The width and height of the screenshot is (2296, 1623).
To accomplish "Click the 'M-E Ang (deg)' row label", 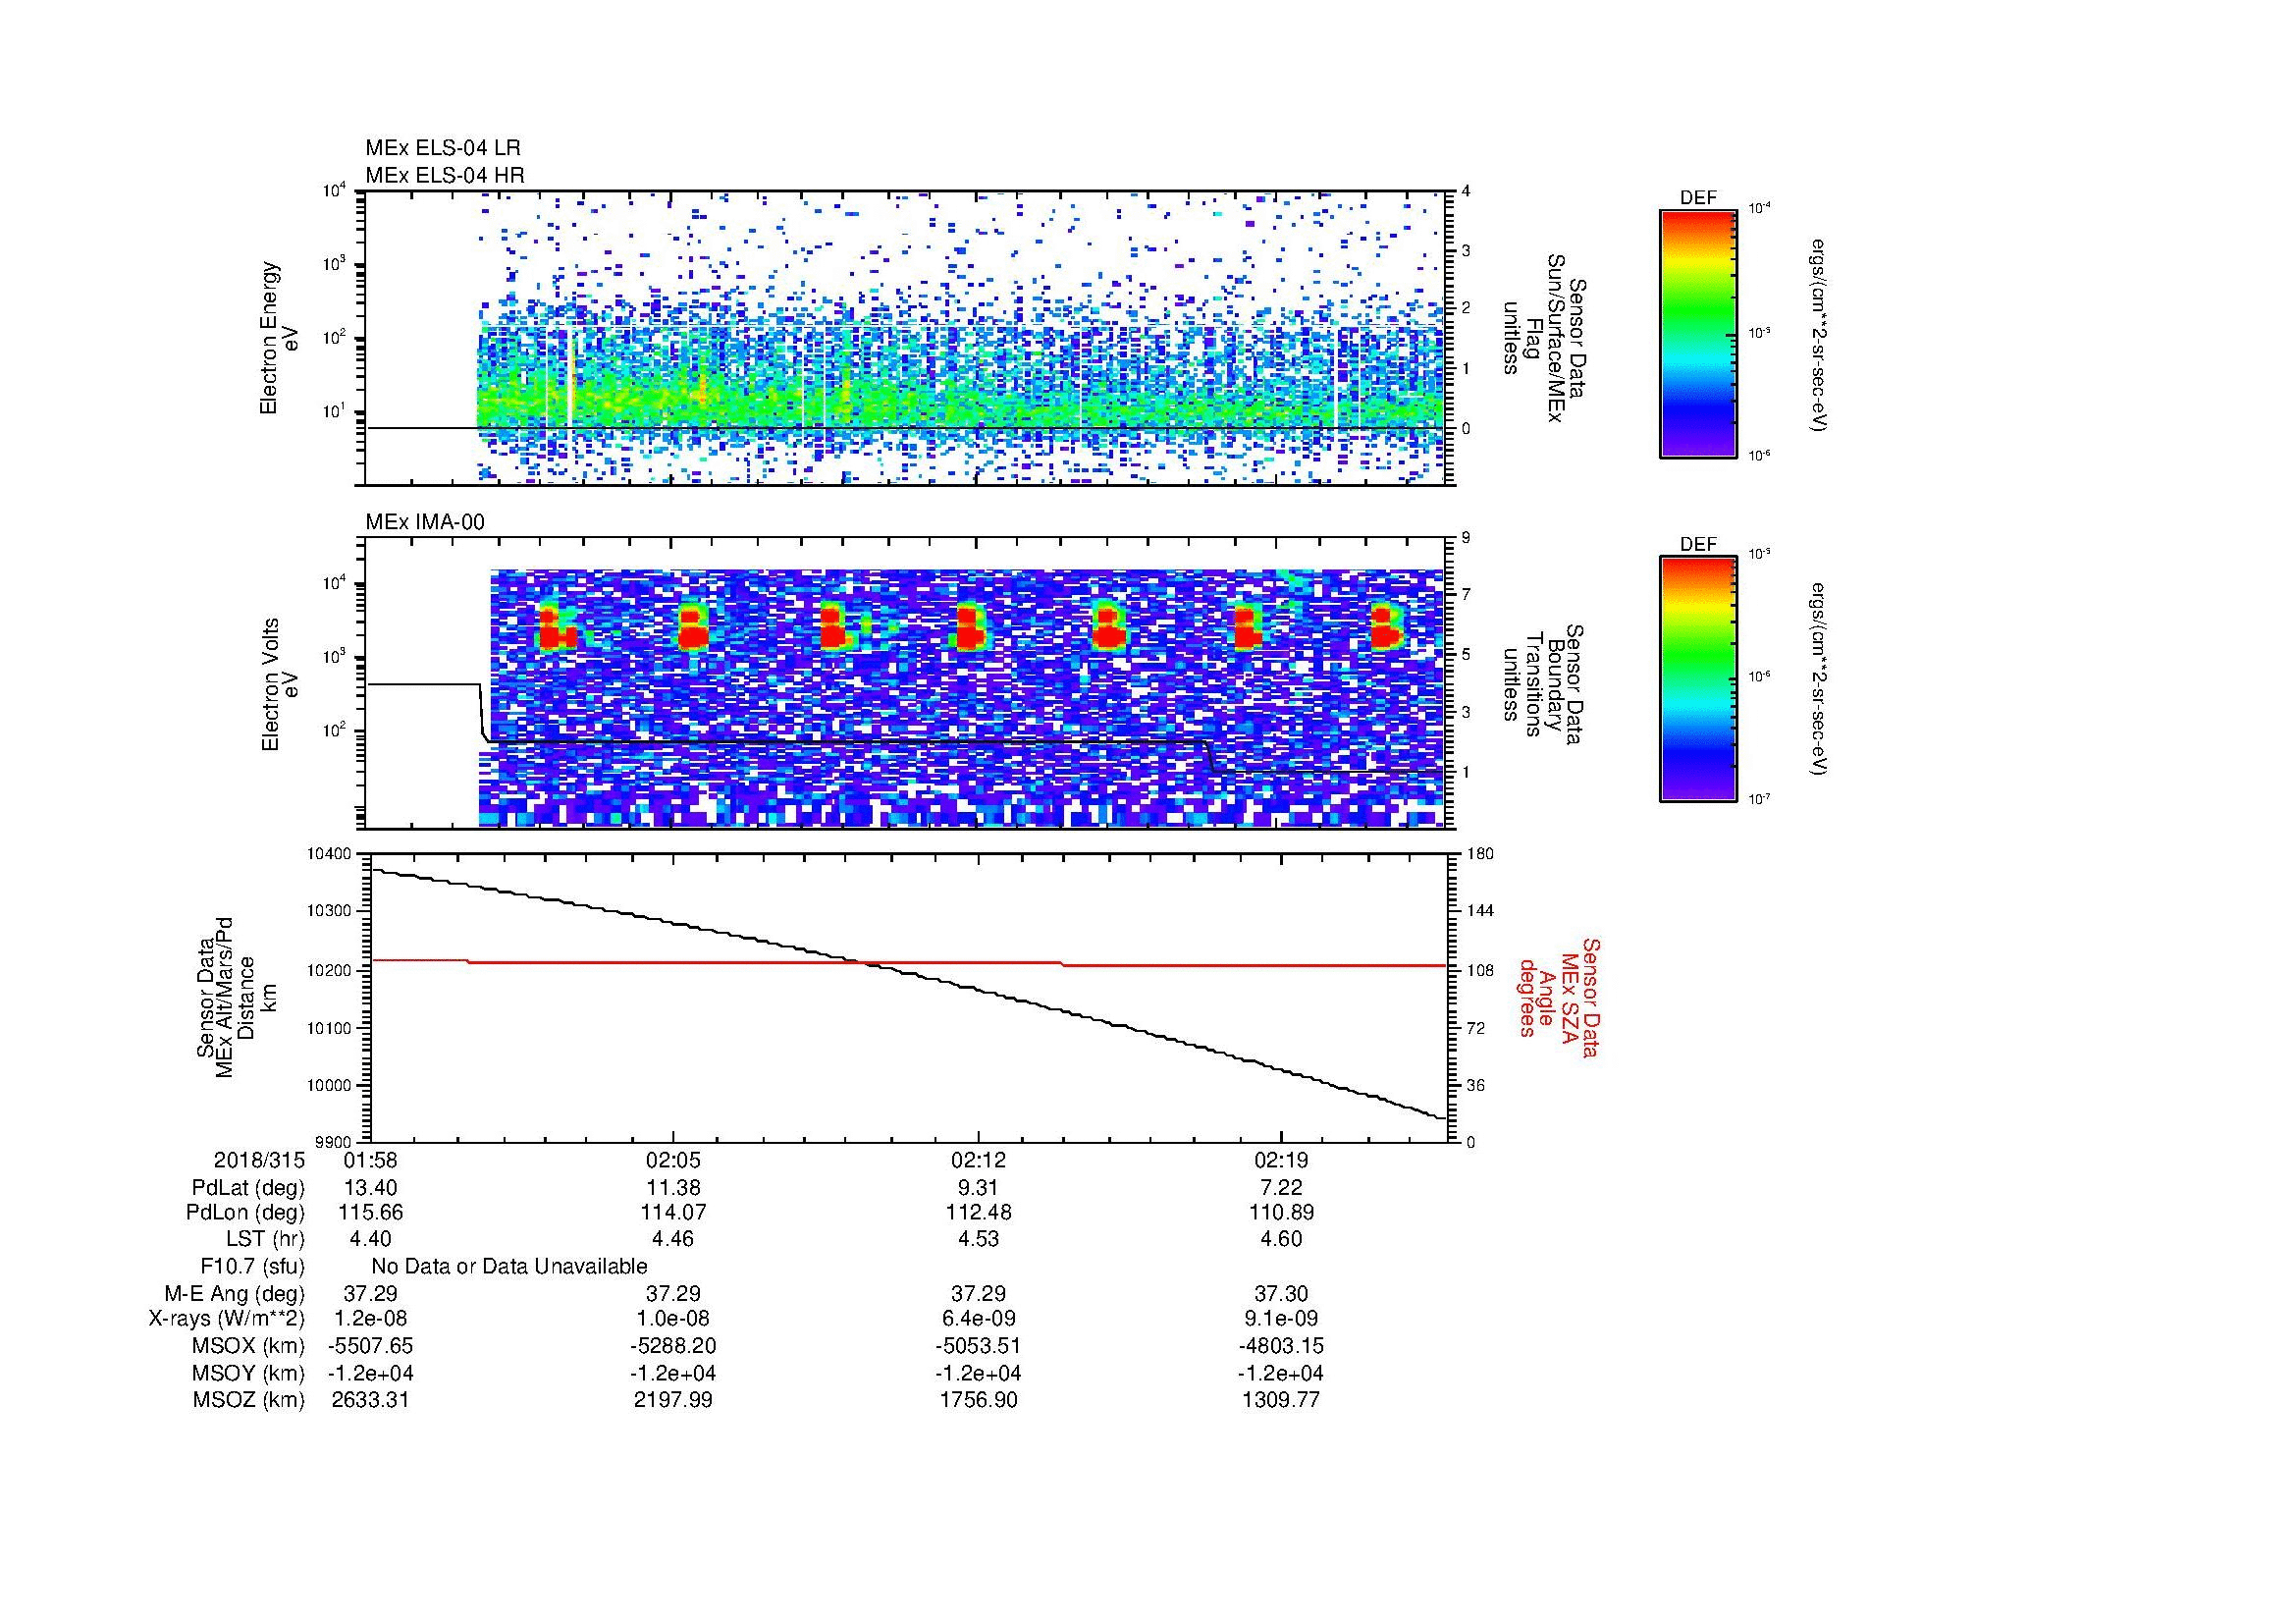I will coord(235,1294).
